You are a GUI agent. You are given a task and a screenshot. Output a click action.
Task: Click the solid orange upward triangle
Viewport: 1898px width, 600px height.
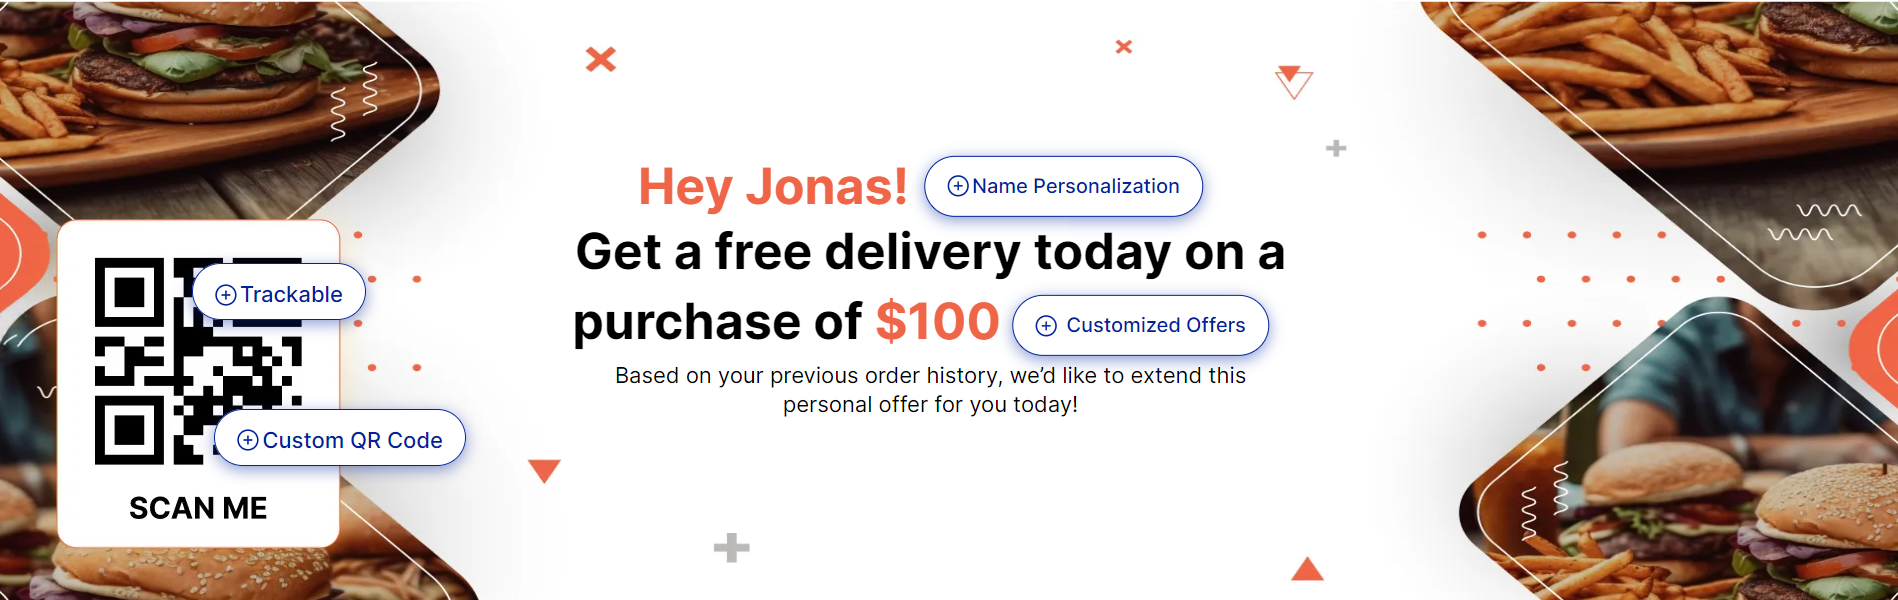pos(1307,570)
